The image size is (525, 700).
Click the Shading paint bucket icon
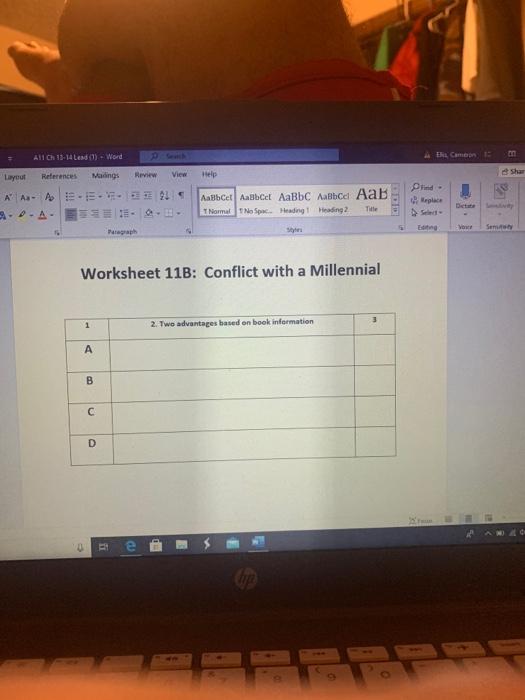point(148,213)
